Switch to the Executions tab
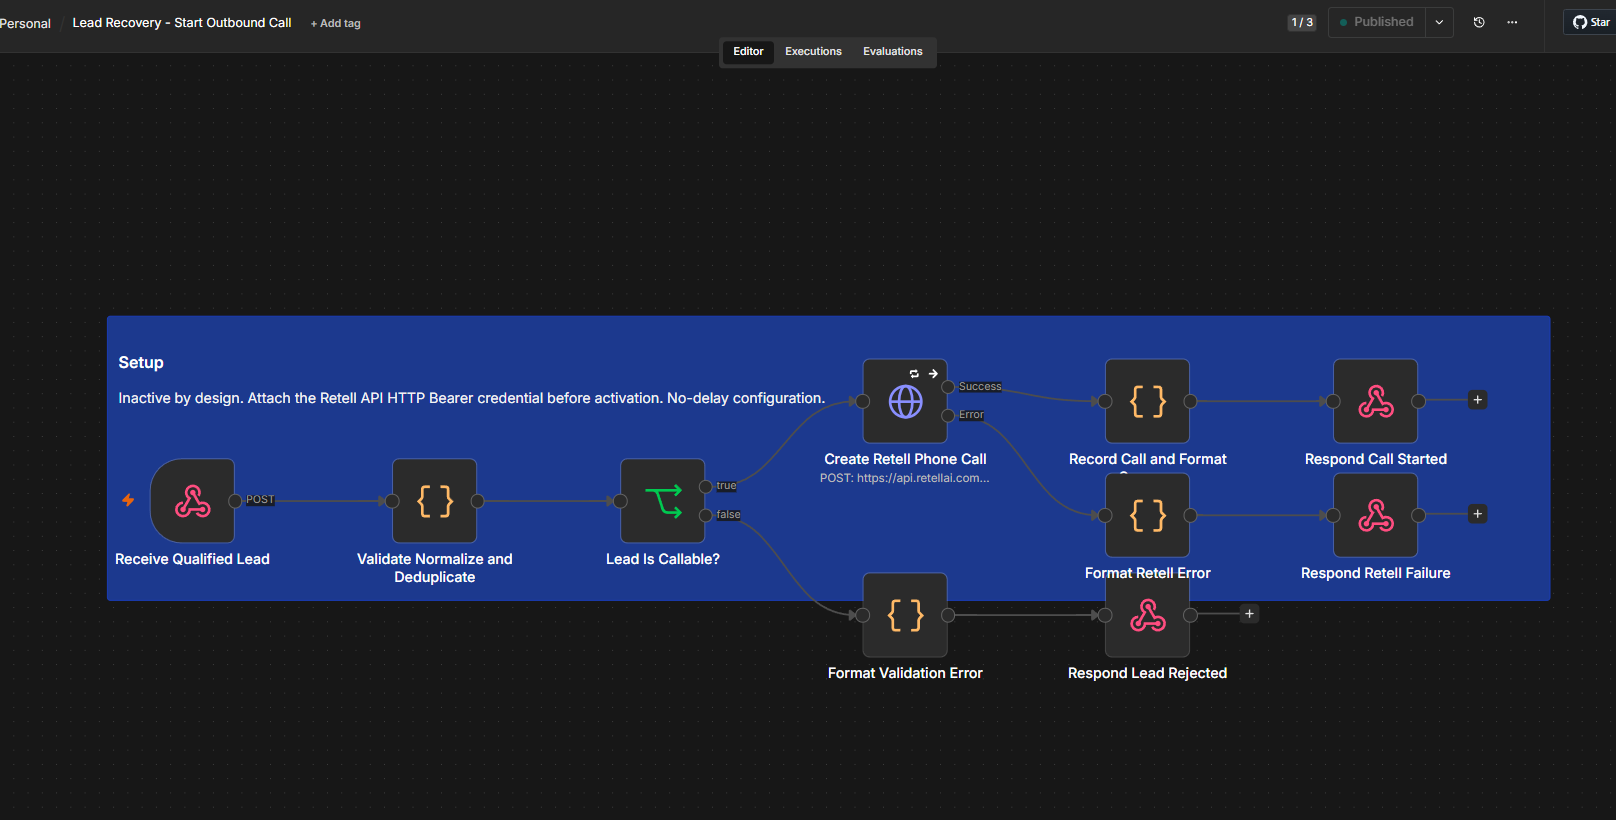 point(813,51)
